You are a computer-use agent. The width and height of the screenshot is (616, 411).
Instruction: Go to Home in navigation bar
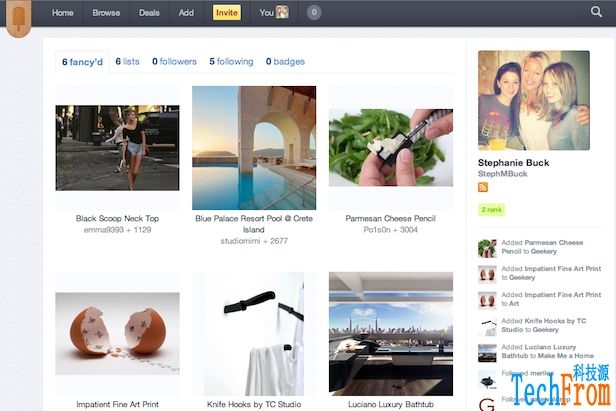coord(63,13)
